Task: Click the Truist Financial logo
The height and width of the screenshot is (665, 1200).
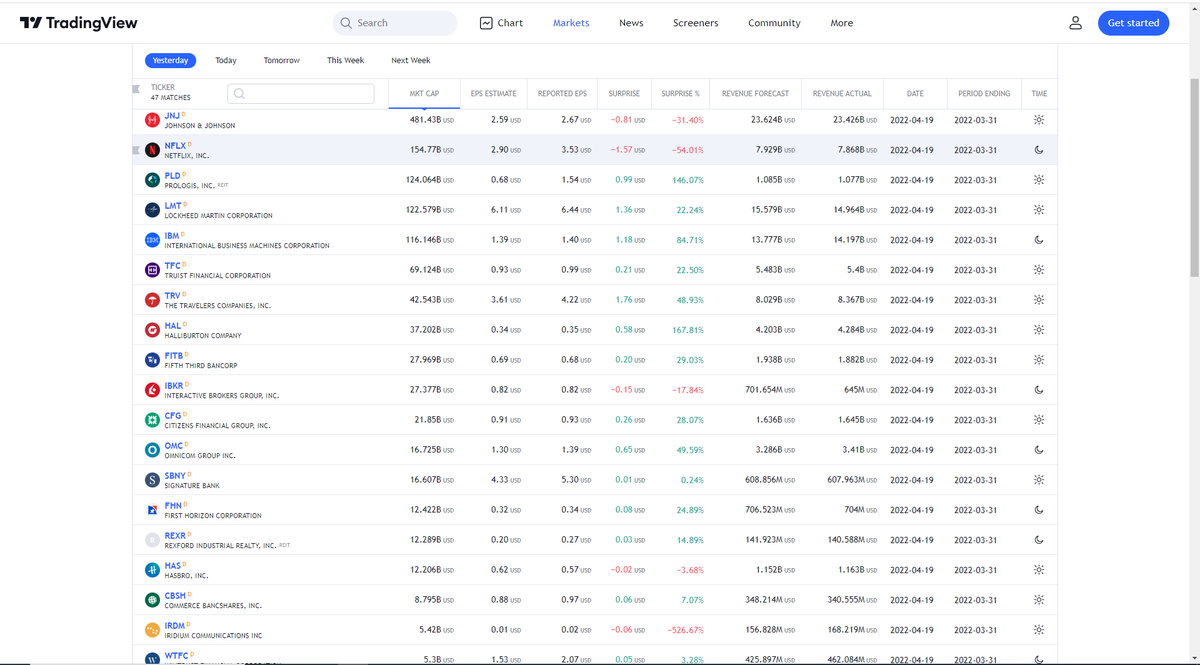Action: click(x=152, y=270)
